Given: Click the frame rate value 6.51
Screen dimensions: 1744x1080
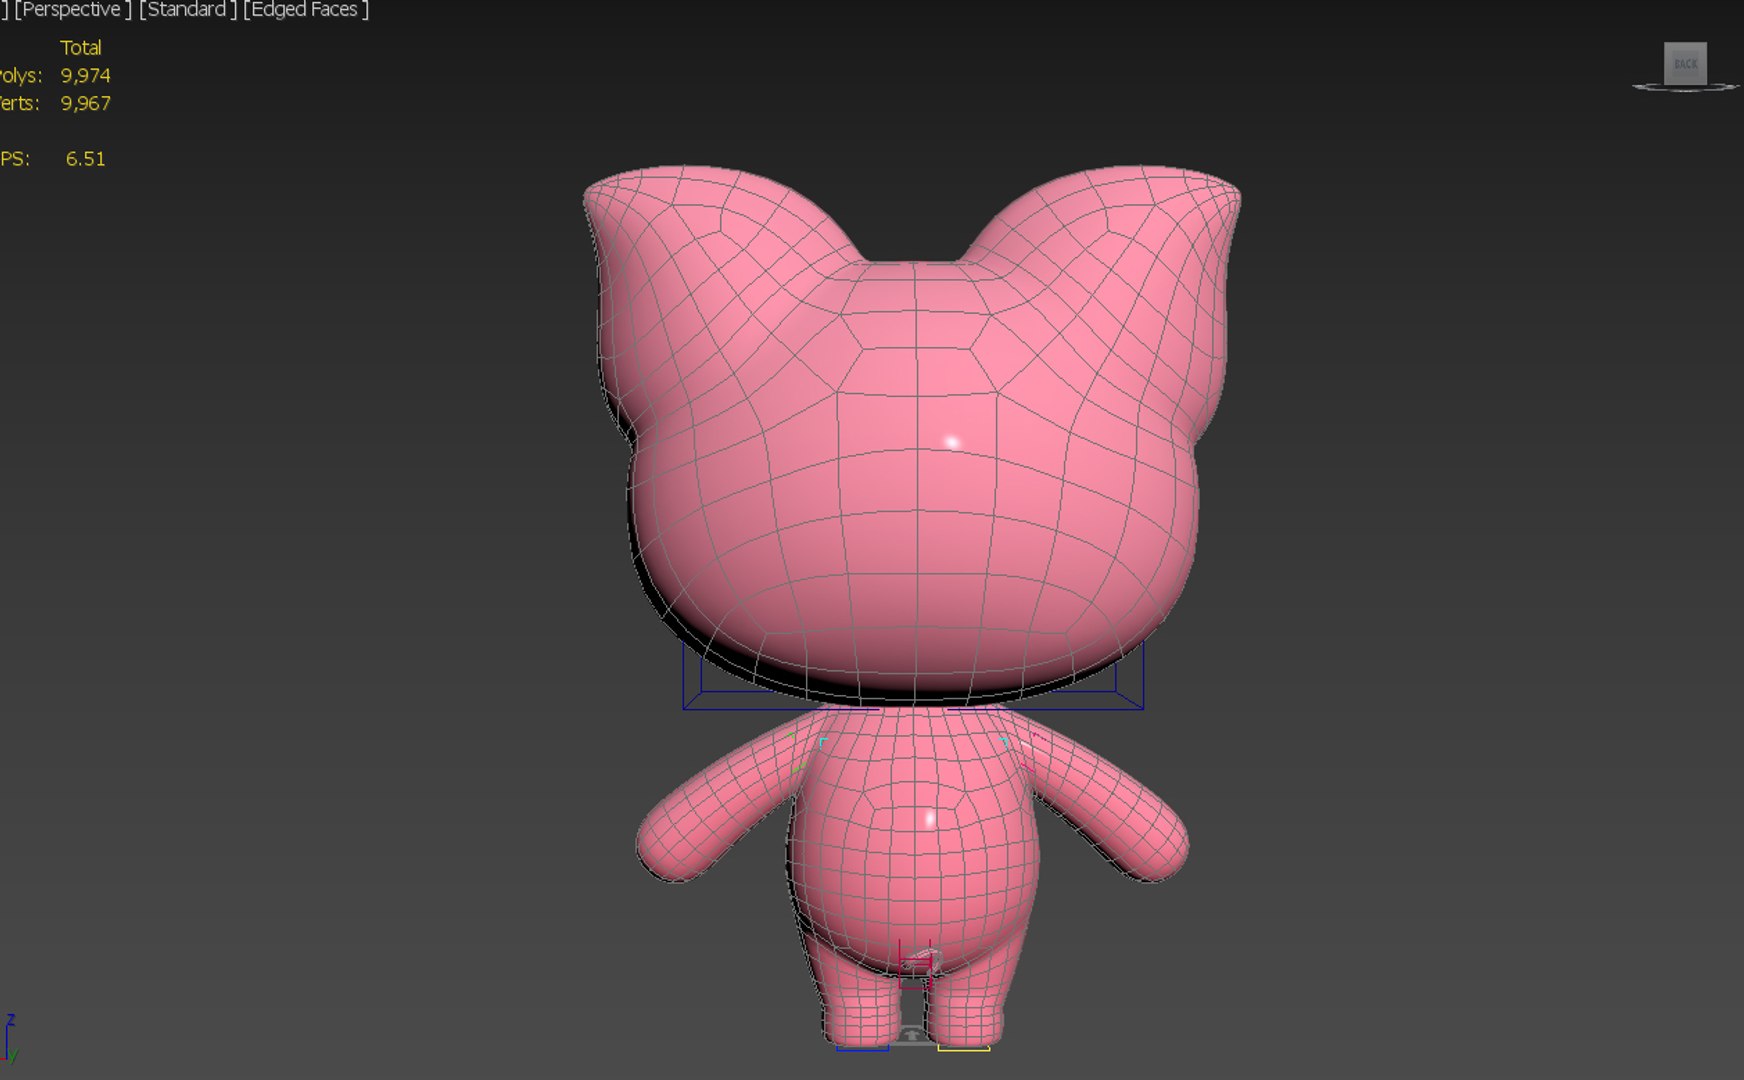Looking at the screenshot, I should point(85,159).
